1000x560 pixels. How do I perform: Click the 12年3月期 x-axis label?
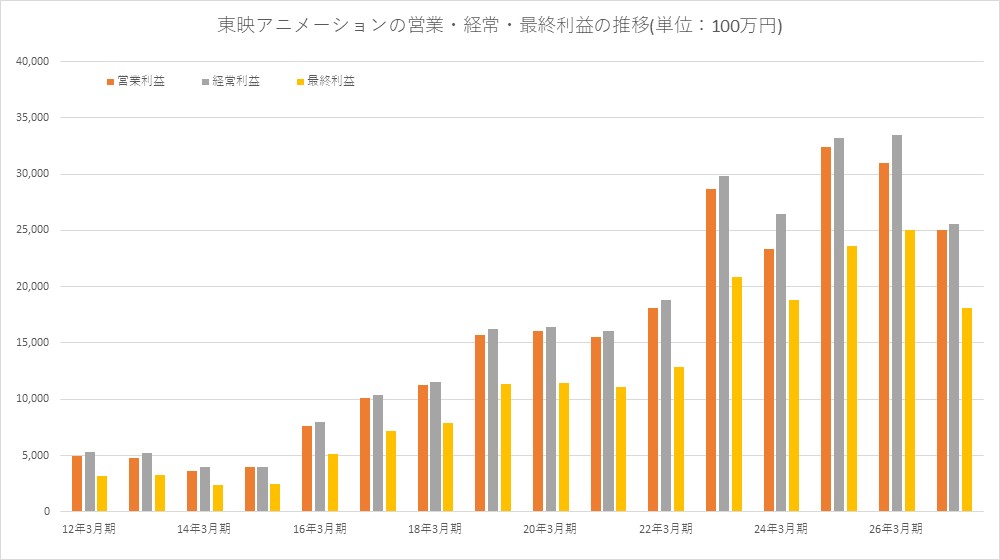(89, 529)
